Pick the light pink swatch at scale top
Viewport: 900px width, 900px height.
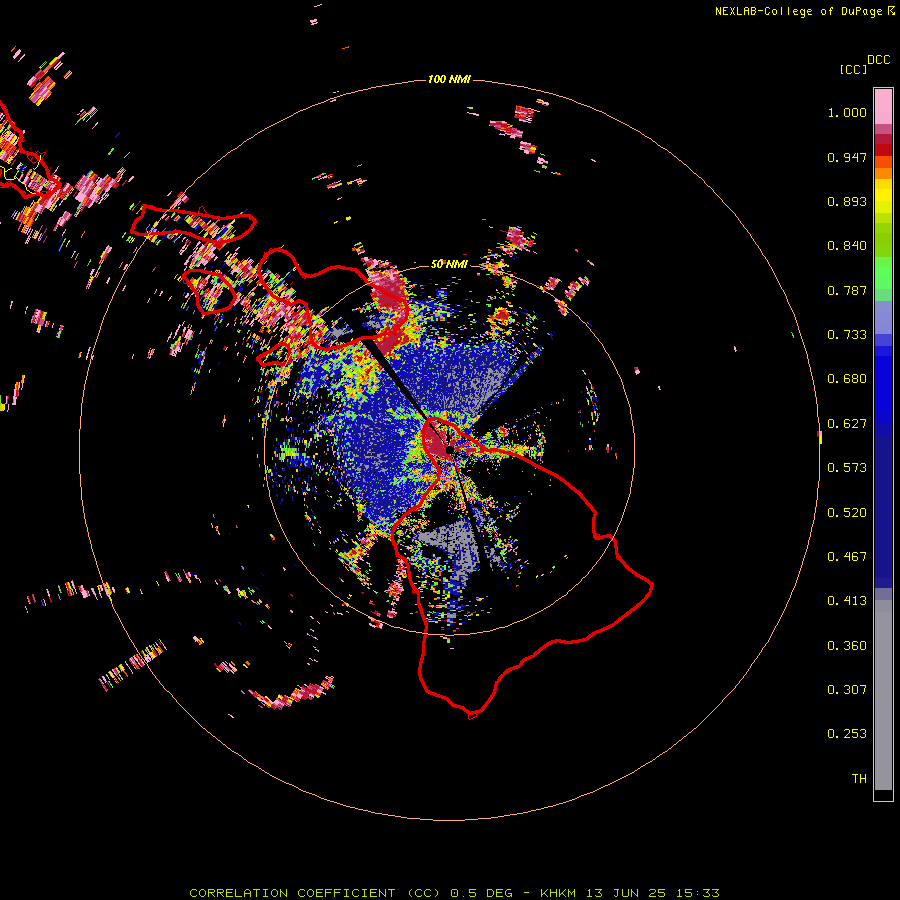point(883,106)
